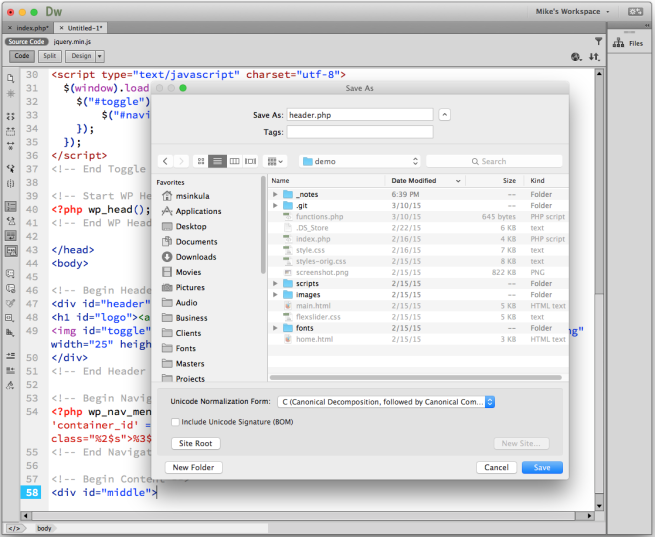Click the filter related files funnel icon
Viewport: 655px width, 537px height.
click(598, 41)
